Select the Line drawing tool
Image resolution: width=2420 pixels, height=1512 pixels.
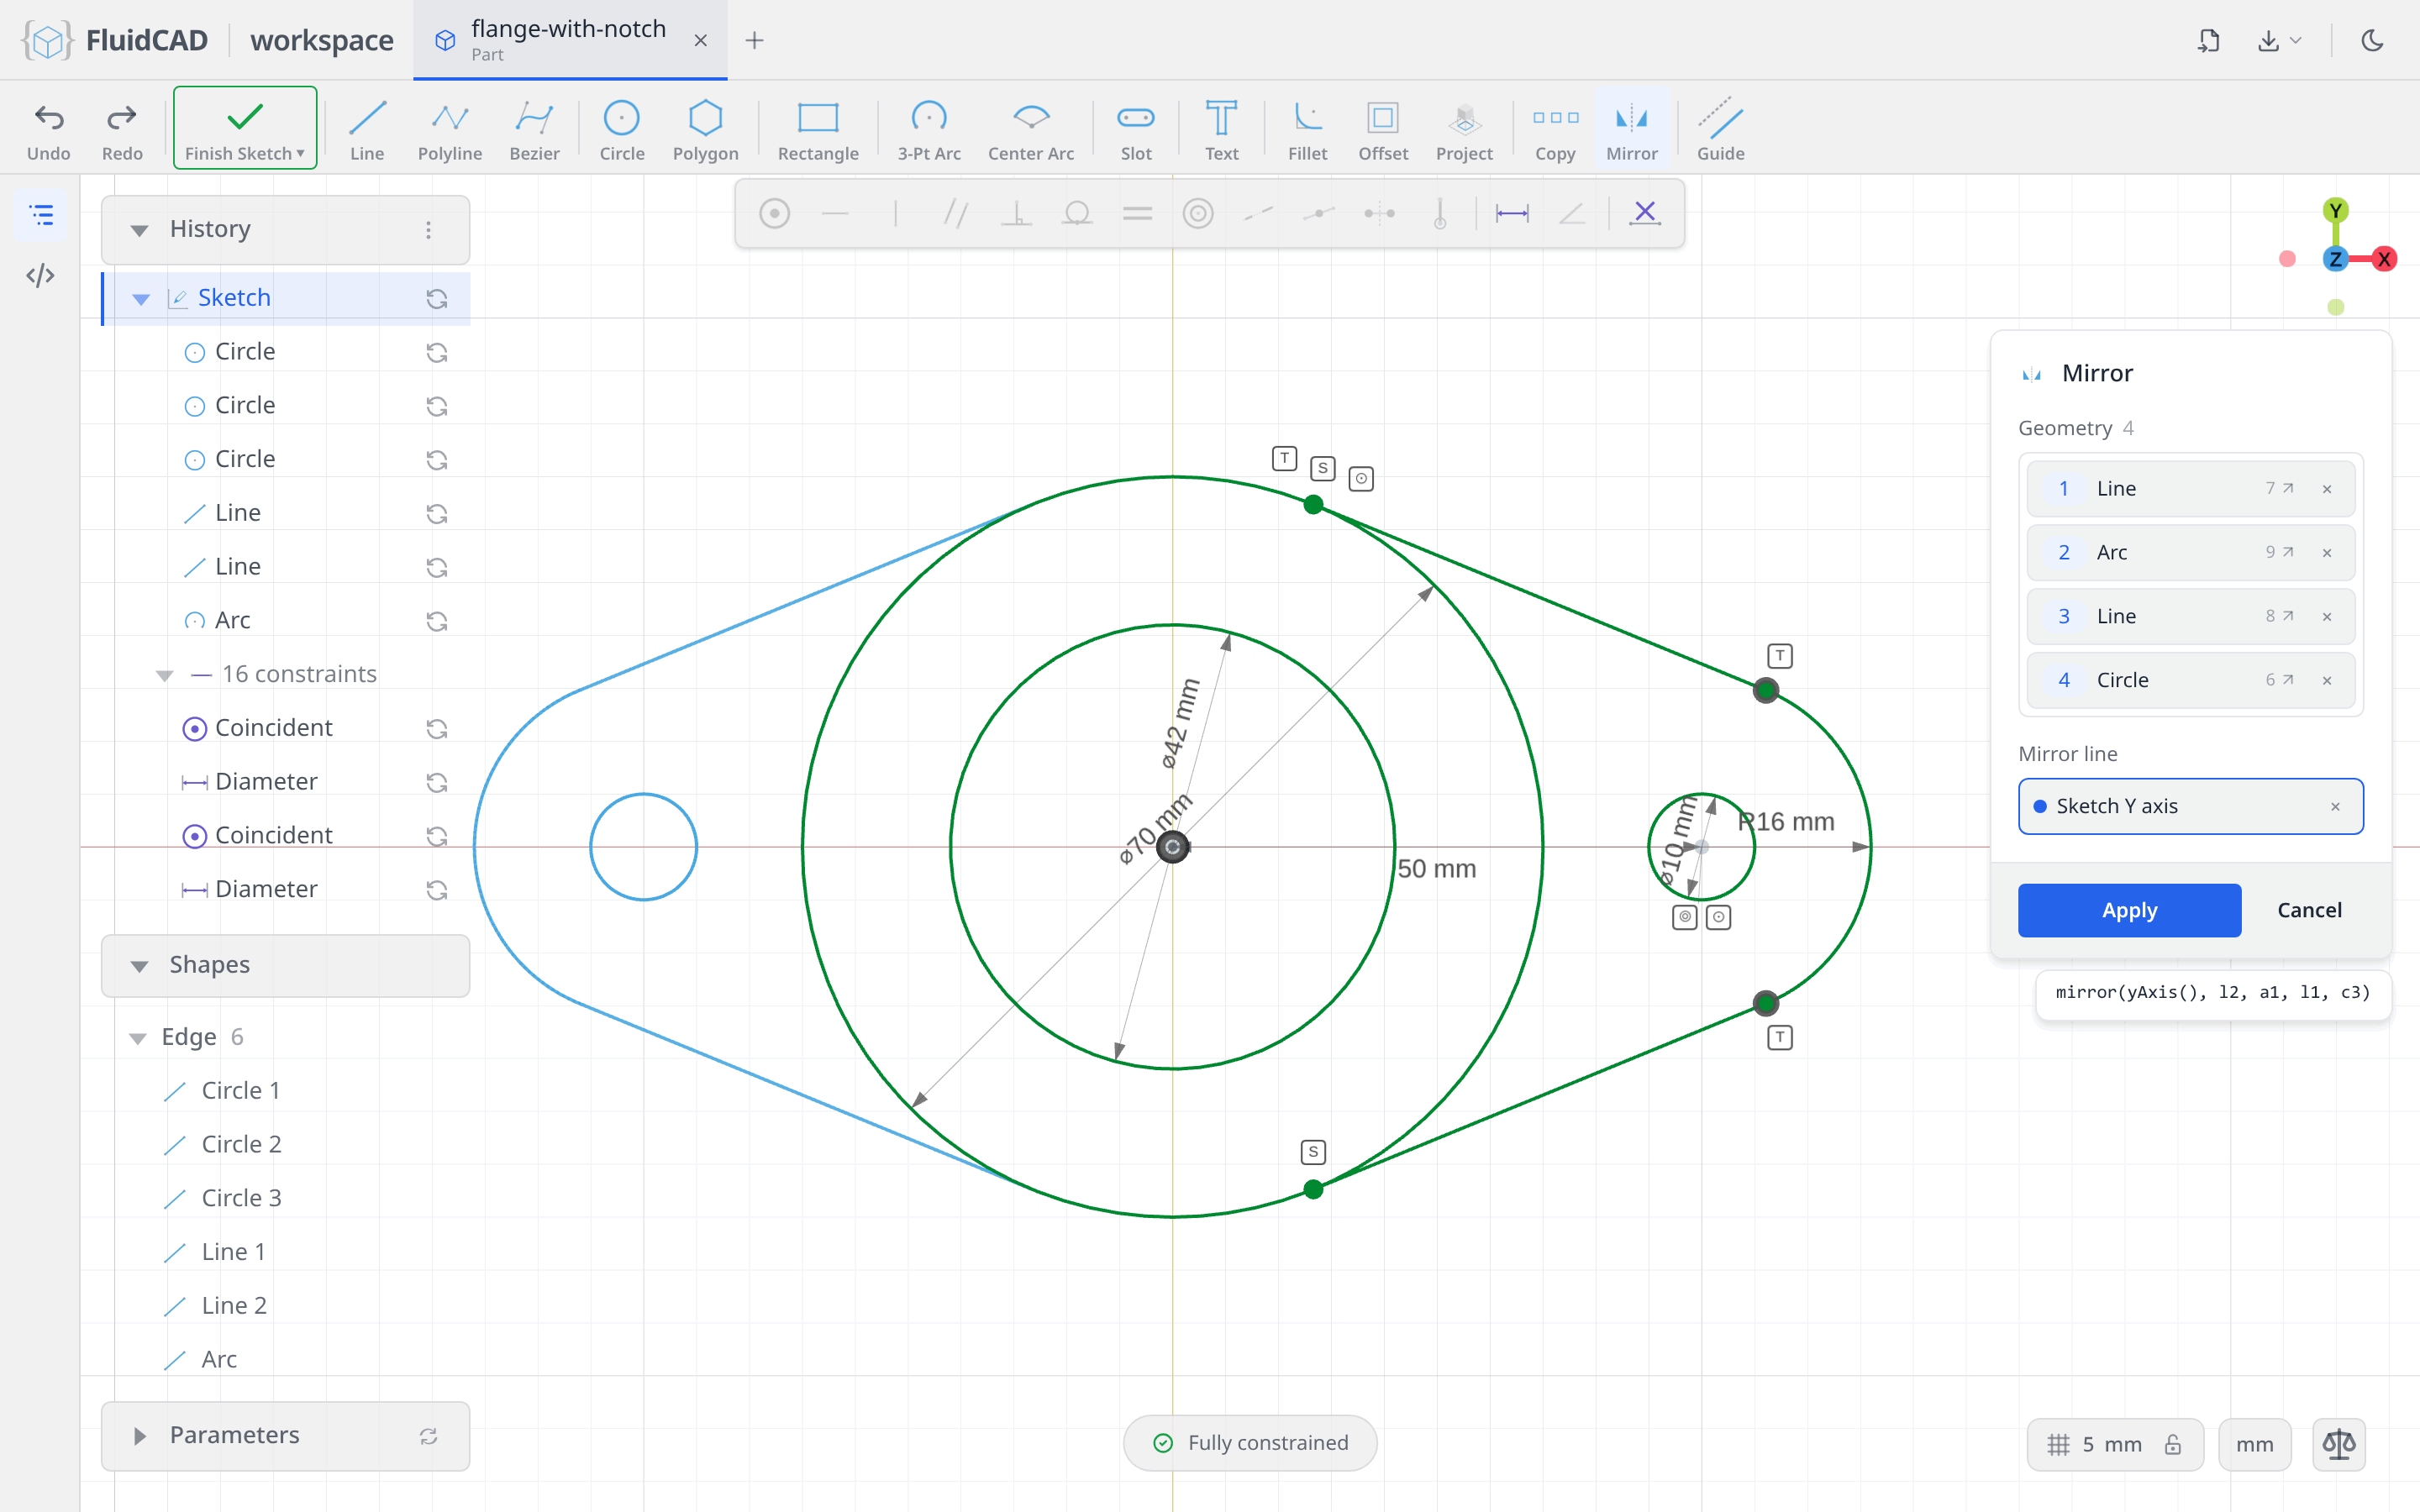(367, 130)
